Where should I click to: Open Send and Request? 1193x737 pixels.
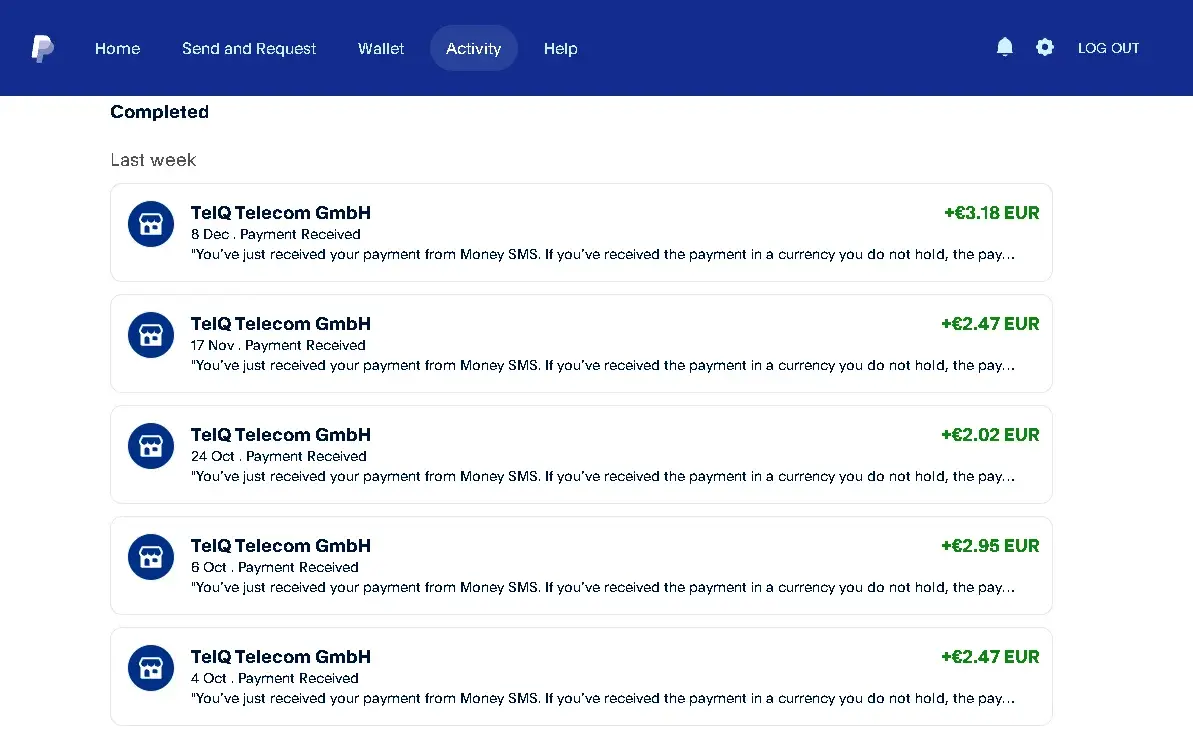[249, 49]
